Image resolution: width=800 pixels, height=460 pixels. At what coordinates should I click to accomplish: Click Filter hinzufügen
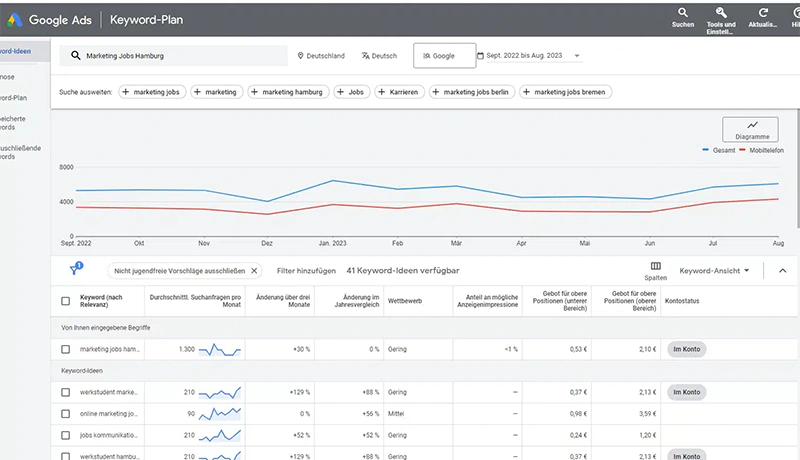click(x=306, y=271)
